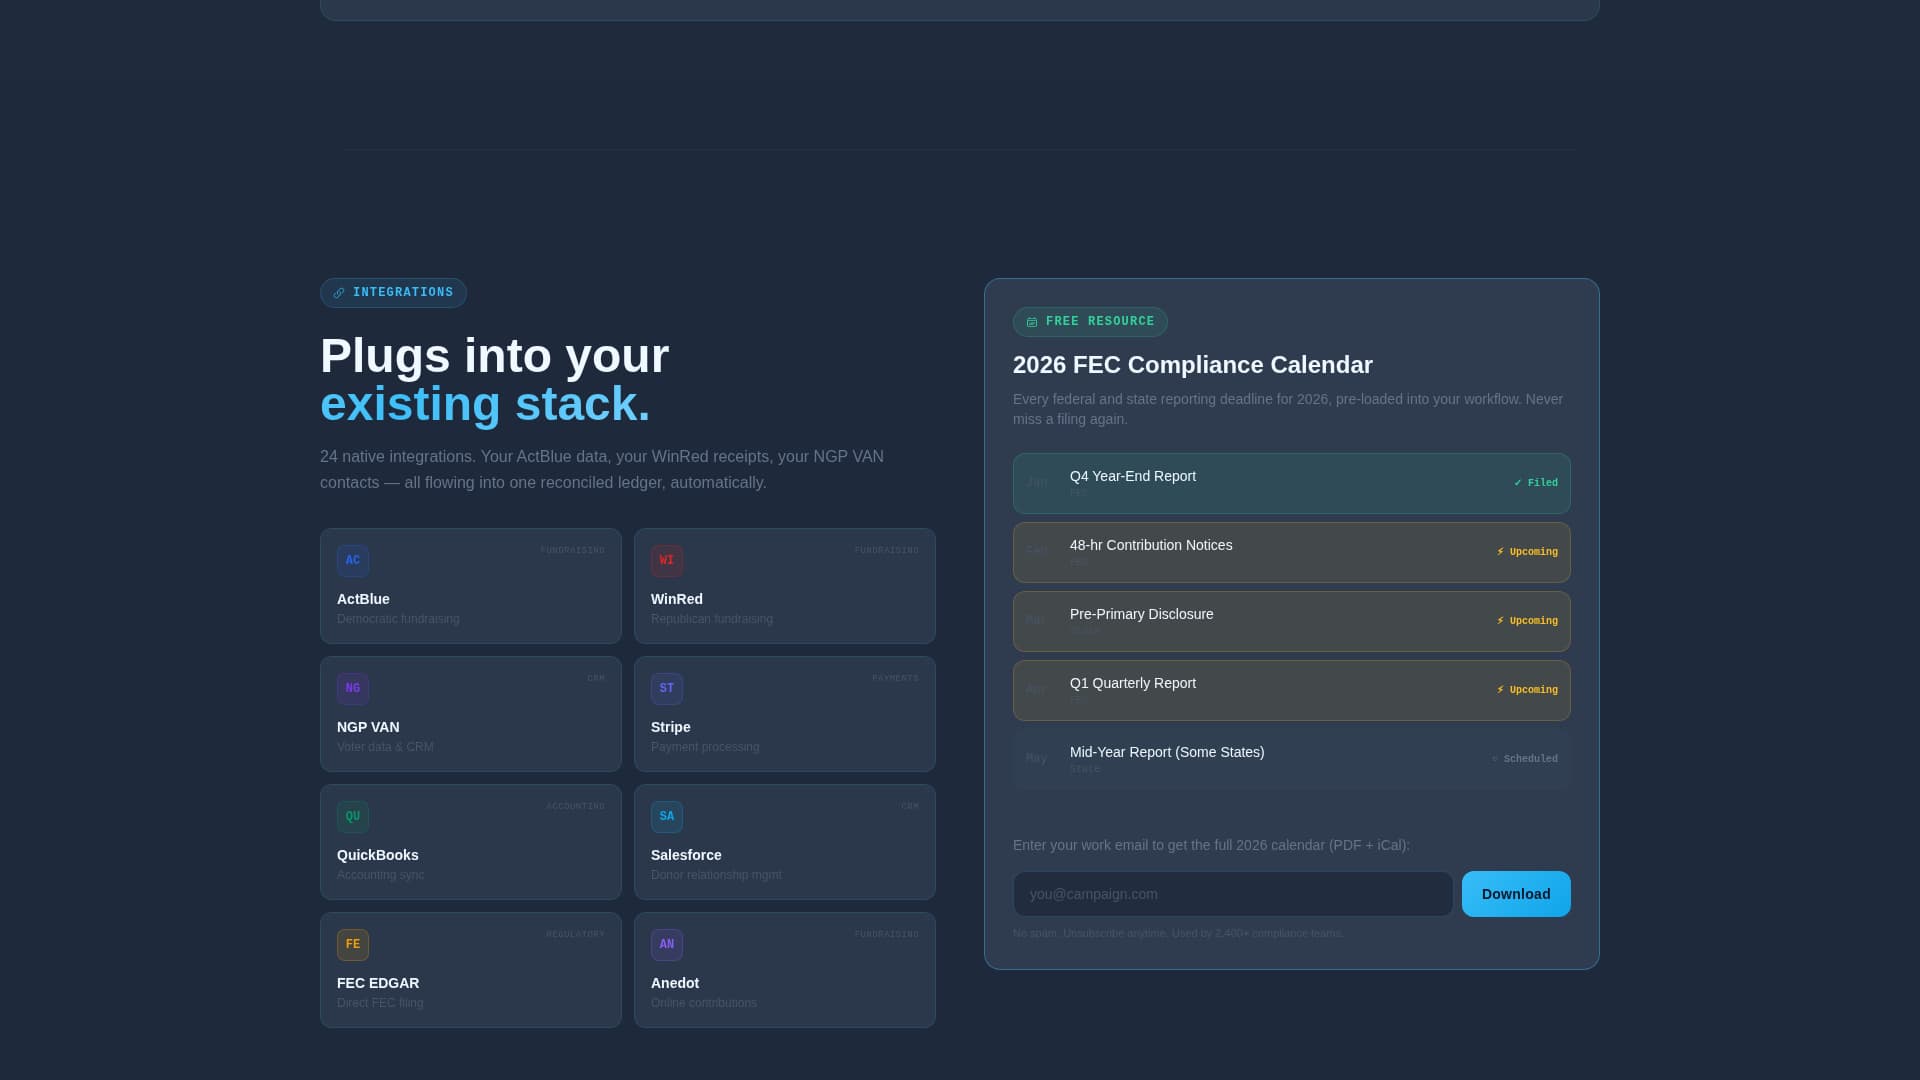Click the FUNDRAISING tag on ActBlue card
The width and height of the screenshot is (1920, 1080).
[x=573, y=551]
